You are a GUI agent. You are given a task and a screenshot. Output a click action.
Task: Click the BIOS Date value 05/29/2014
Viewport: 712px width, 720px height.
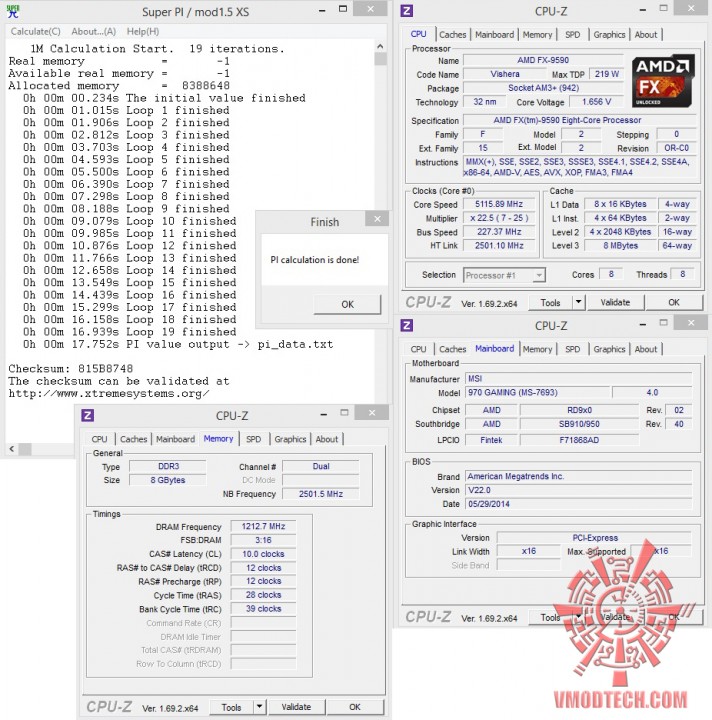[578, 504]
